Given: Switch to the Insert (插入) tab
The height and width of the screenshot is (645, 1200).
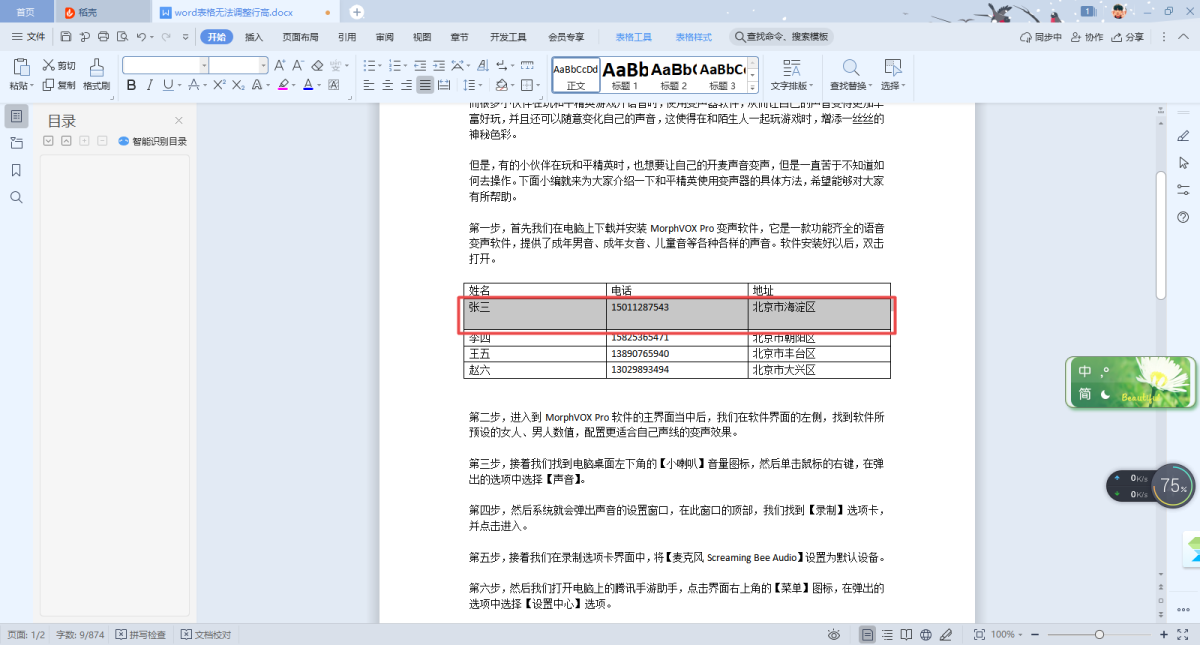Looking at the screenshot, I should click(x=254, y=37).
